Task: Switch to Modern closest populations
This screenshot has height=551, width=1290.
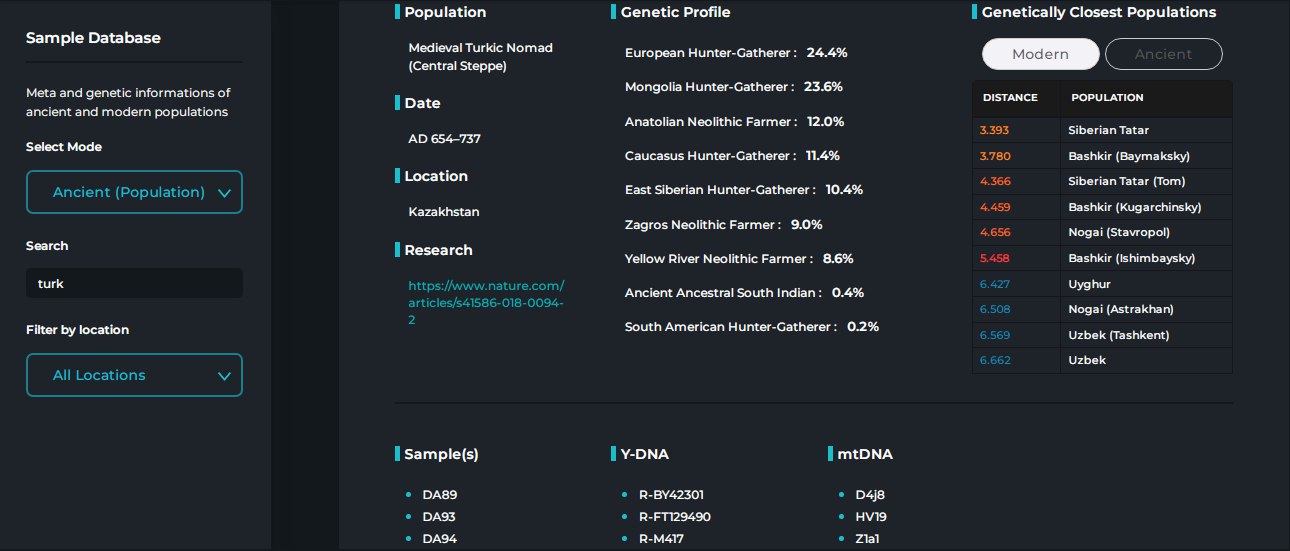Action: coord(1040,54)
